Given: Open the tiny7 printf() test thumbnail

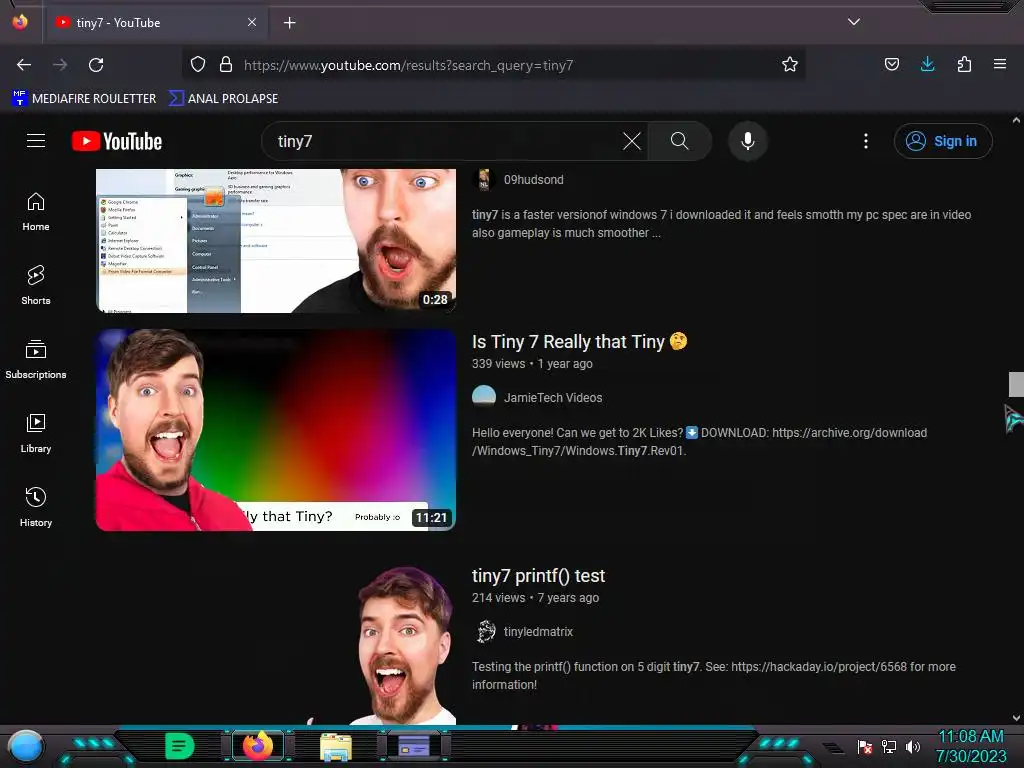Looking at the screenshot, I should pyautogui.click(x=276, y=643).
